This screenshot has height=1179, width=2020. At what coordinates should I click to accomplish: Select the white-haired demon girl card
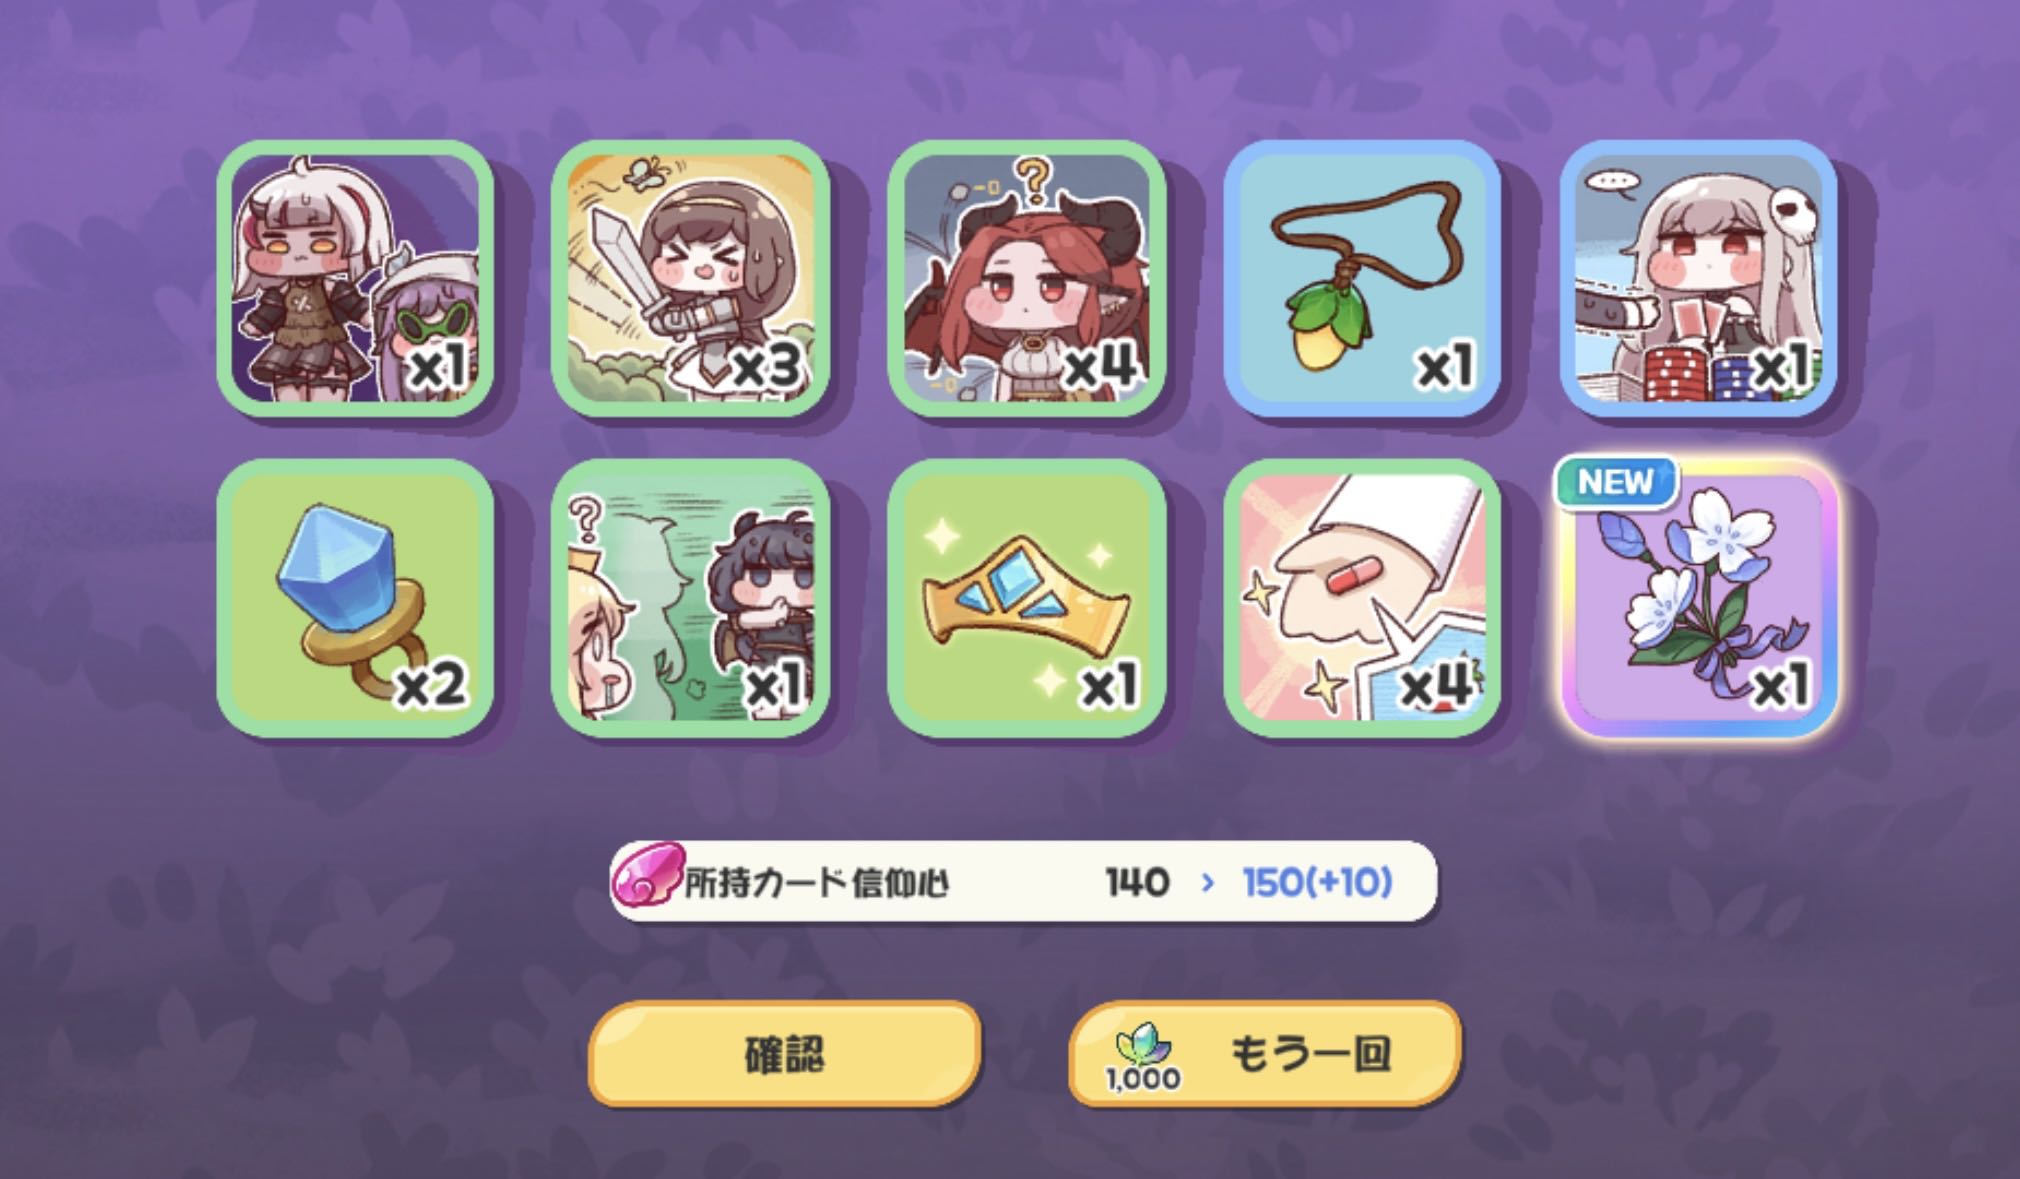coord(355,278)
